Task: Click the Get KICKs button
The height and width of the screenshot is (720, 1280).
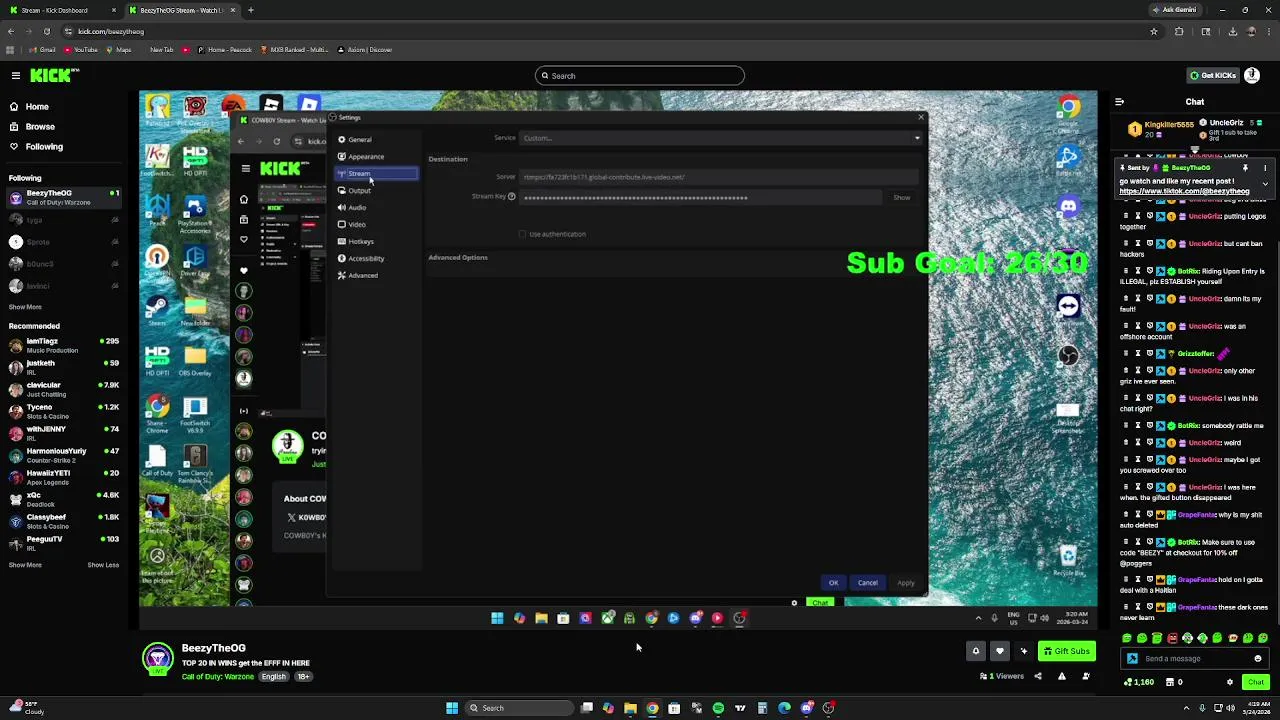Action: click(1212, 75)
